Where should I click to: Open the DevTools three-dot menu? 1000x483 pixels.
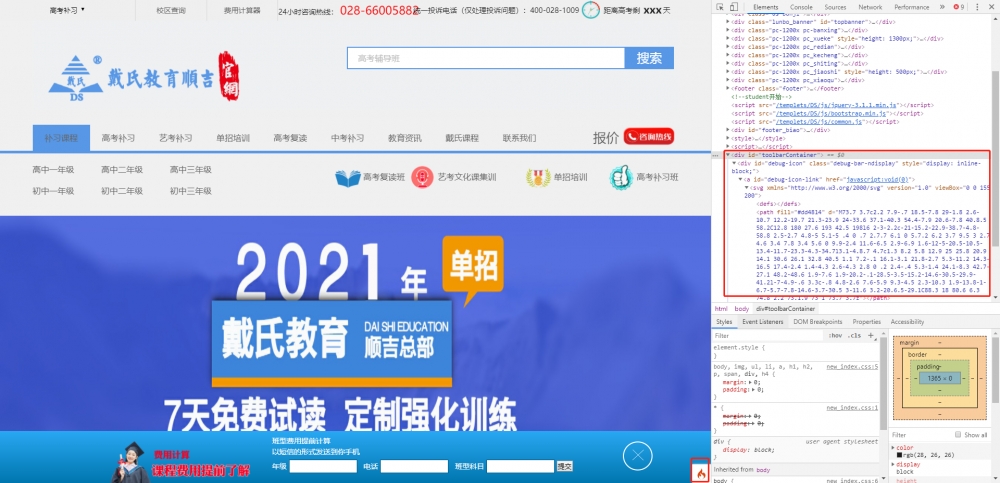click(x=976, y=7)
